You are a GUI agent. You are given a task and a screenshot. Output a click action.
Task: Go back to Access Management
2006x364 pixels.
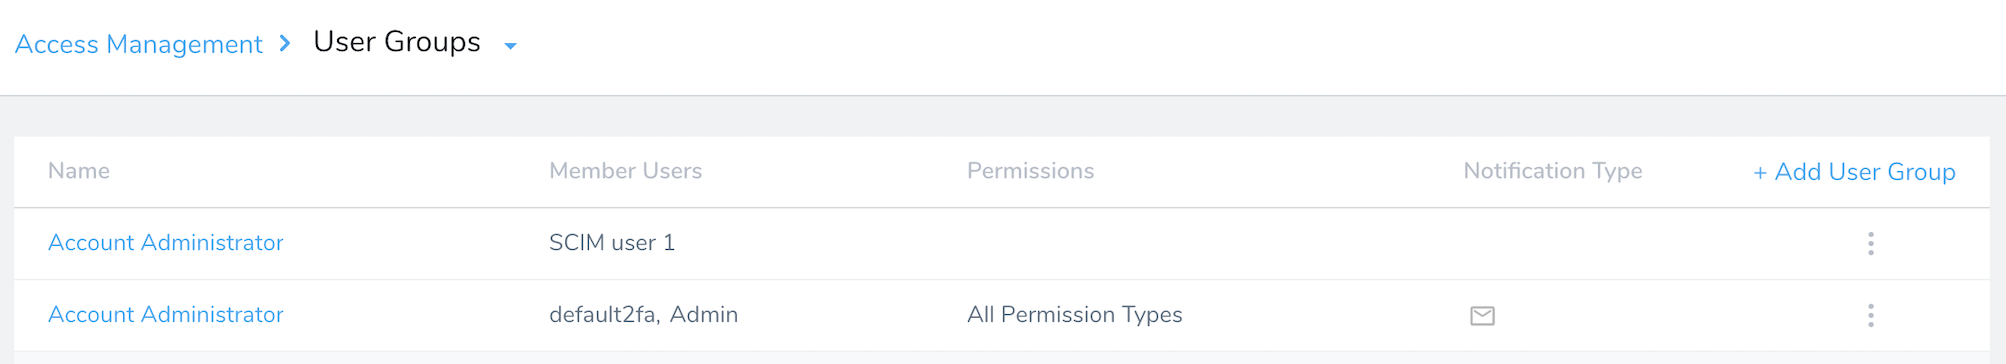pyautogui.click(x=138, y=44)
